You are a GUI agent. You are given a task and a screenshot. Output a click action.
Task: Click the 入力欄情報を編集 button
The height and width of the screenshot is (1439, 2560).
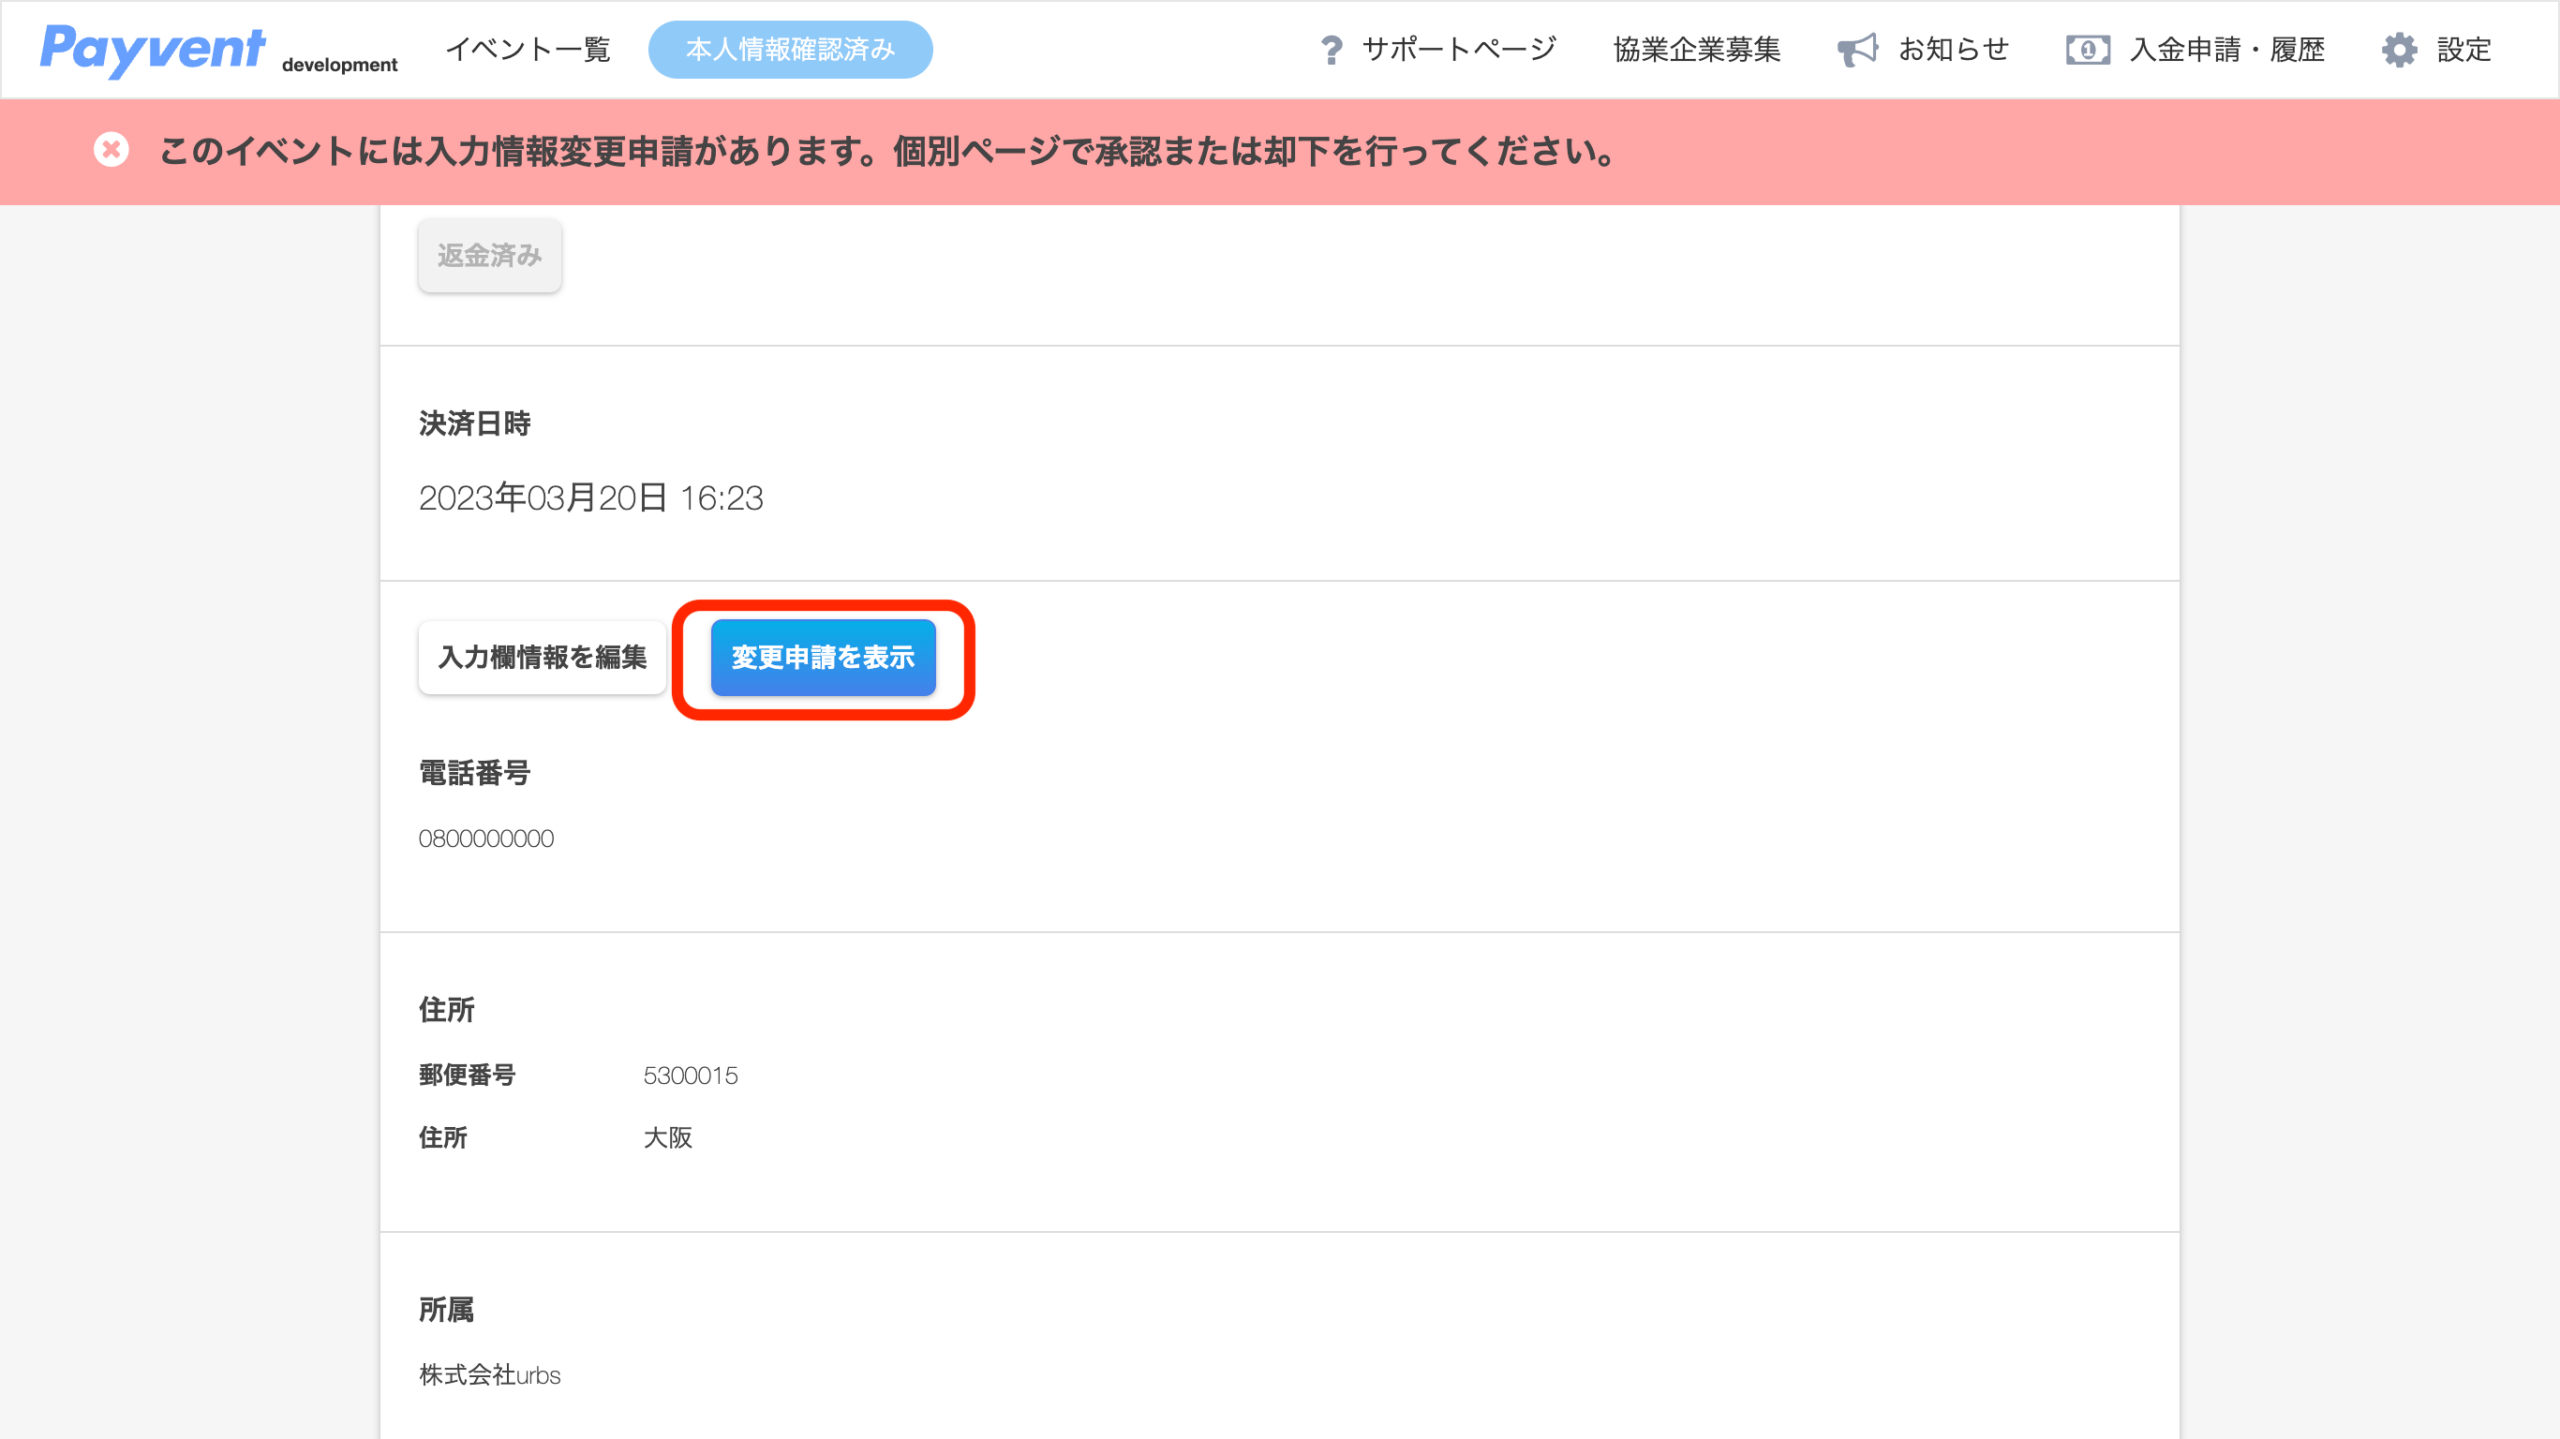coord(542,657)
